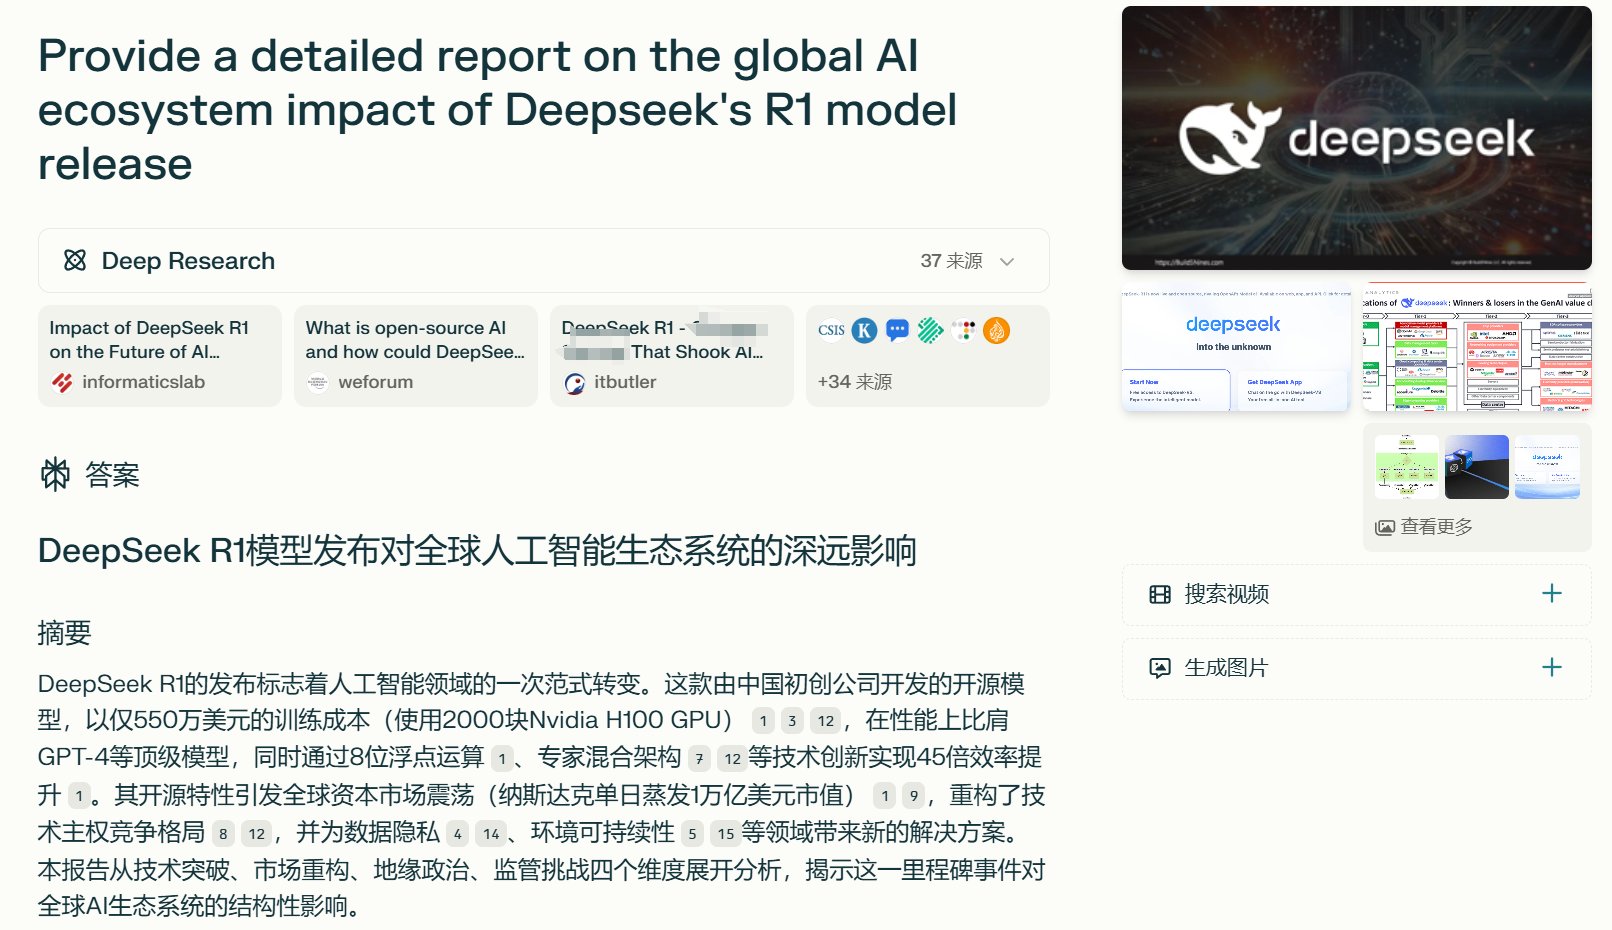
Task: Click the green striped source icon
Action: 931,330
